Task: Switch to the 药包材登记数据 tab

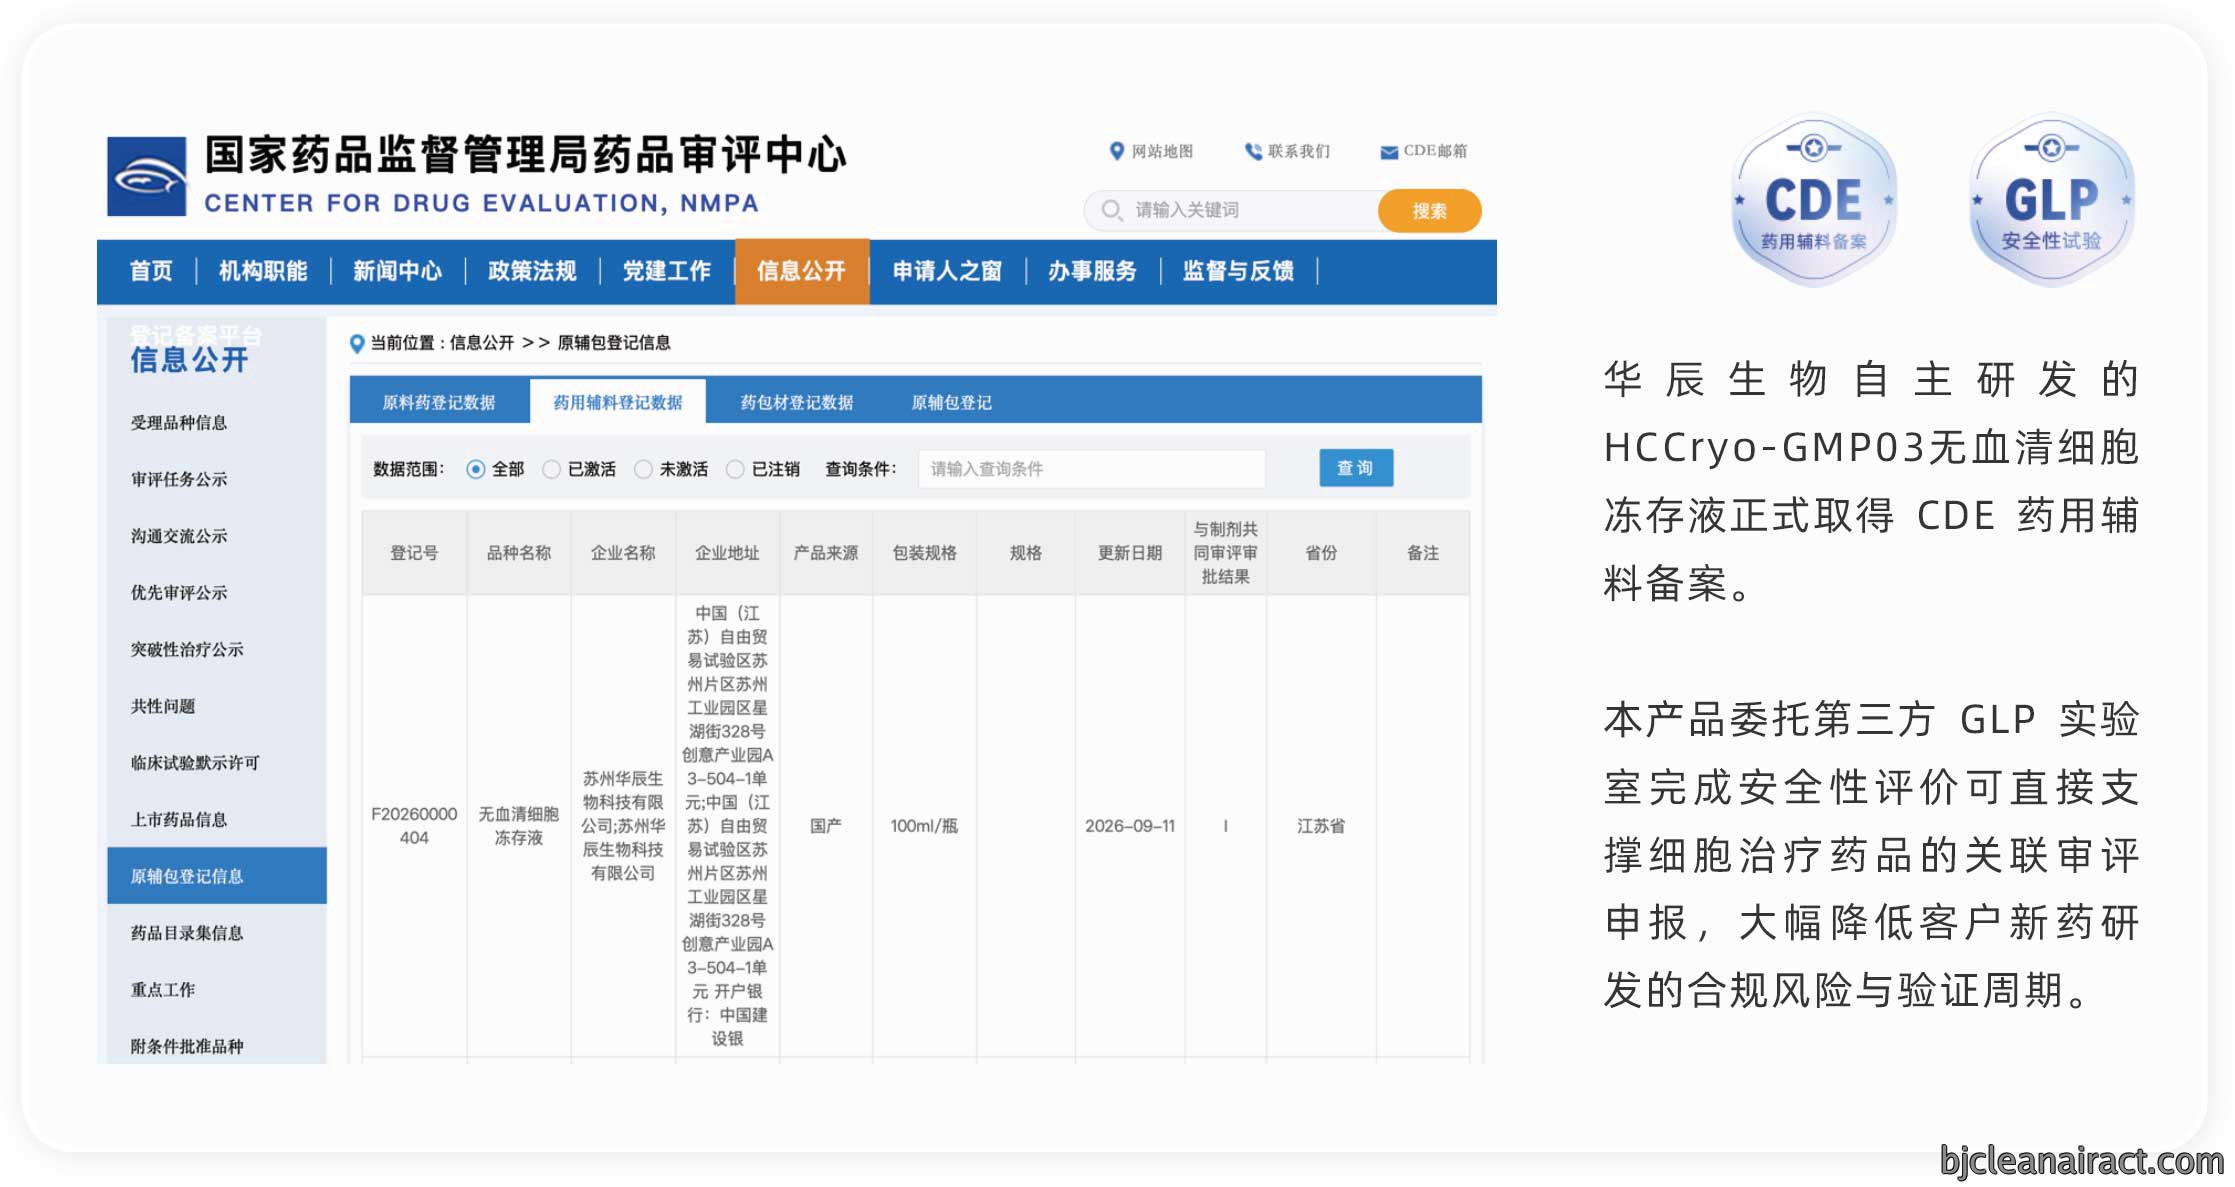Action: click(x=796, y=402)
